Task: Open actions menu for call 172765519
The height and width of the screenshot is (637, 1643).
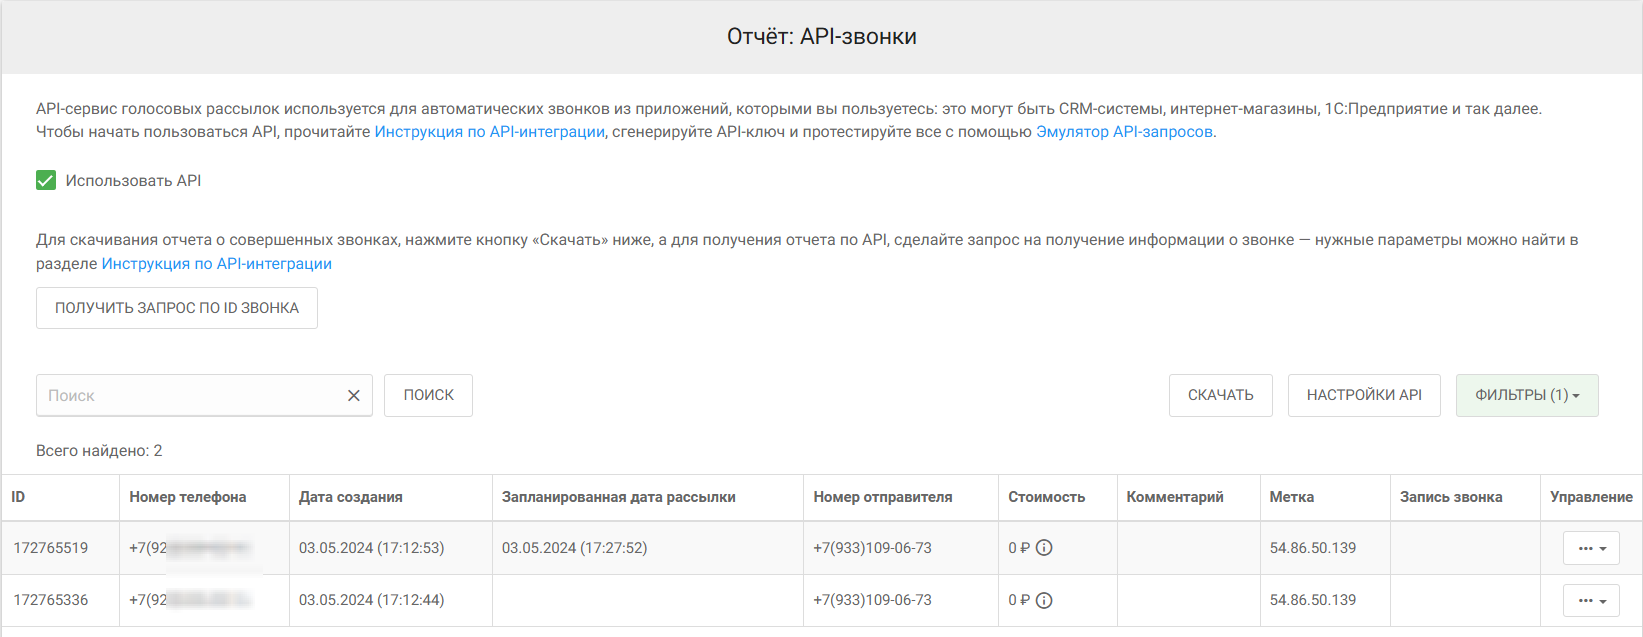Action: pyautogui.click(x=1590, y=548)
